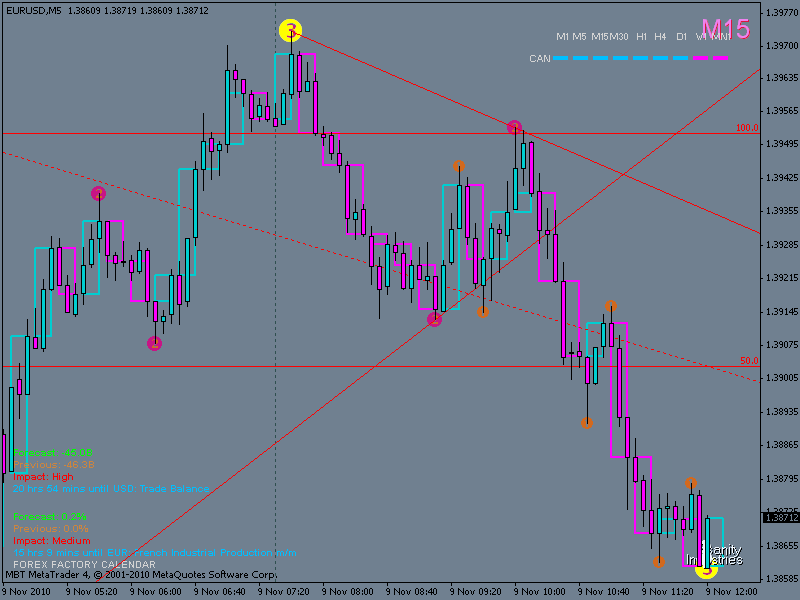
Task: Click the USD: Trade Balance countdown line
Action: (111, 489)
